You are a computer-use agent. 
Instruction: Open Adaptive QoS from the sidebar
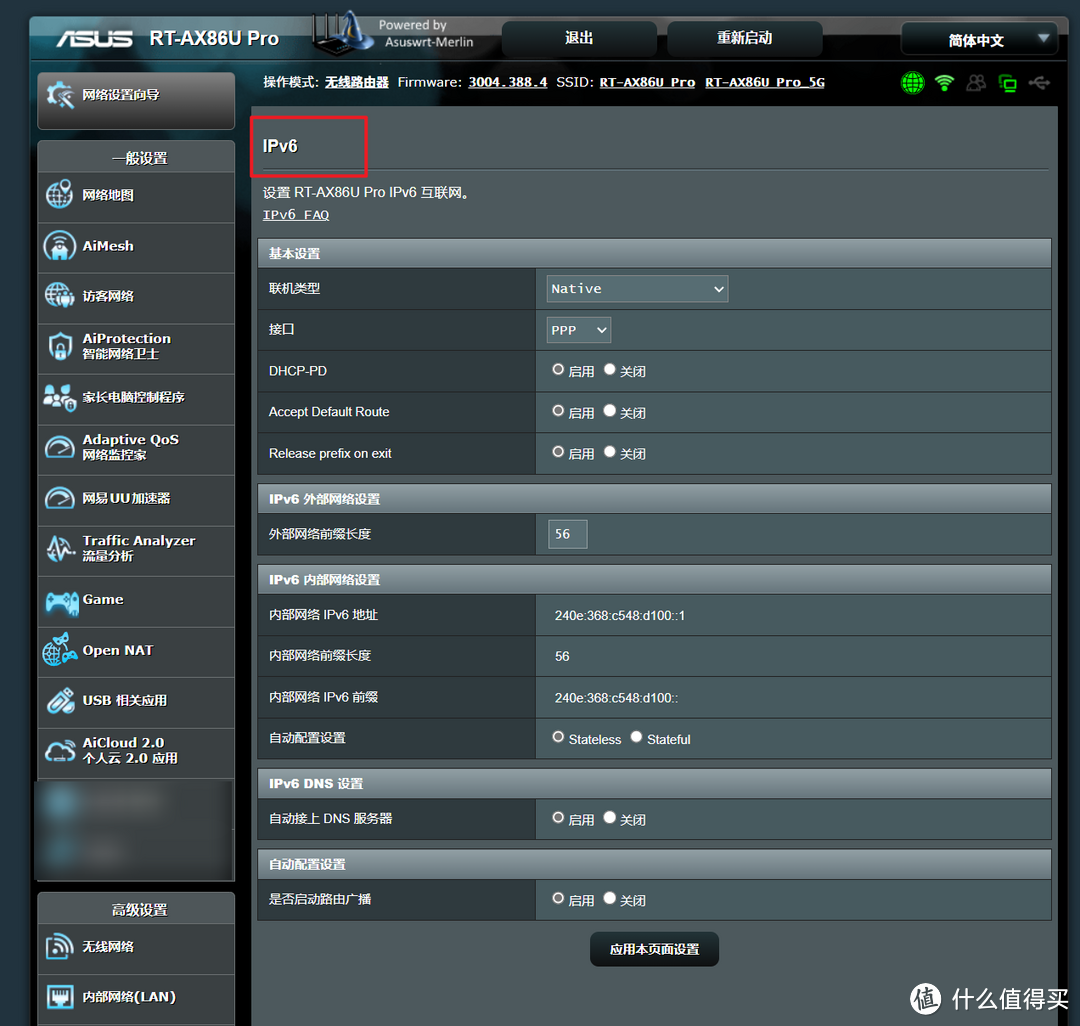130,447
